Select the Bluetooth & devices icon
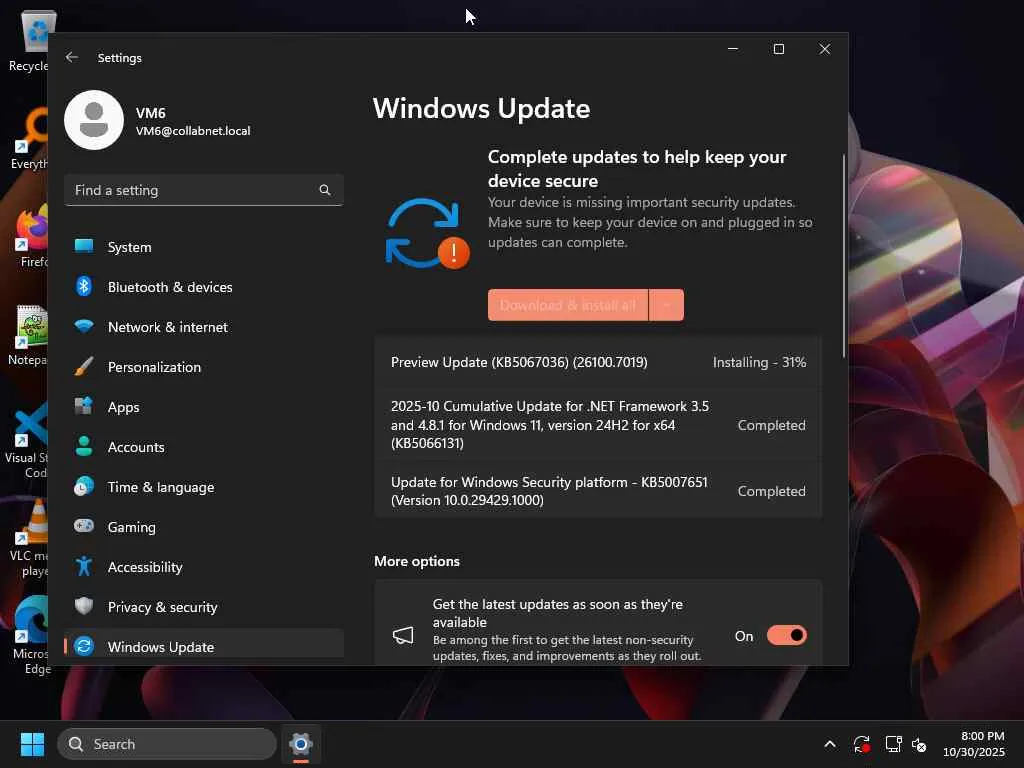This screenshot has width=1024, height=768. coord(84,286)
